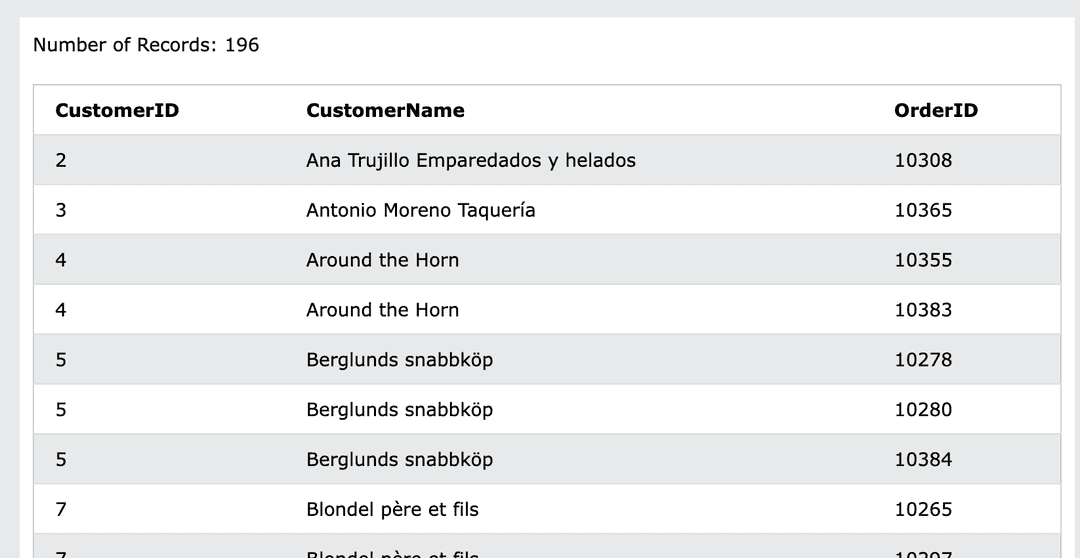This screenshot has width=1080, height=558.
Task: Select the order ID 10384 cell
Action: (x=923, y=460)
